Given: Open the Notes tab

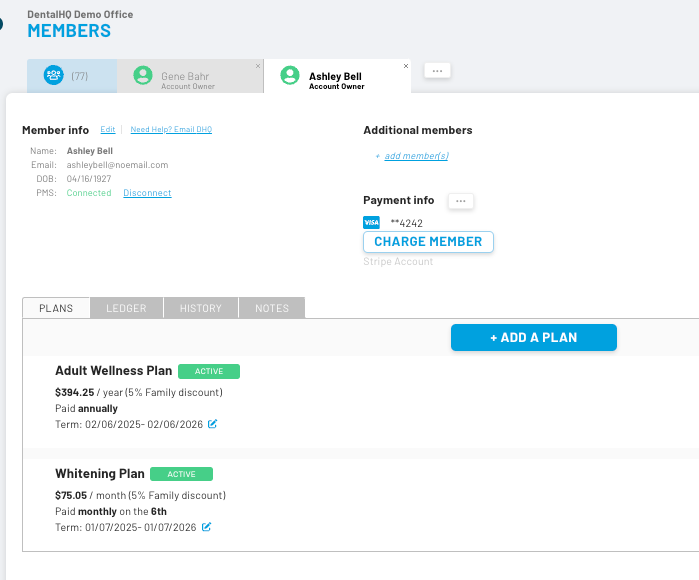Looking at the screenshot, I should coord(272,308).
